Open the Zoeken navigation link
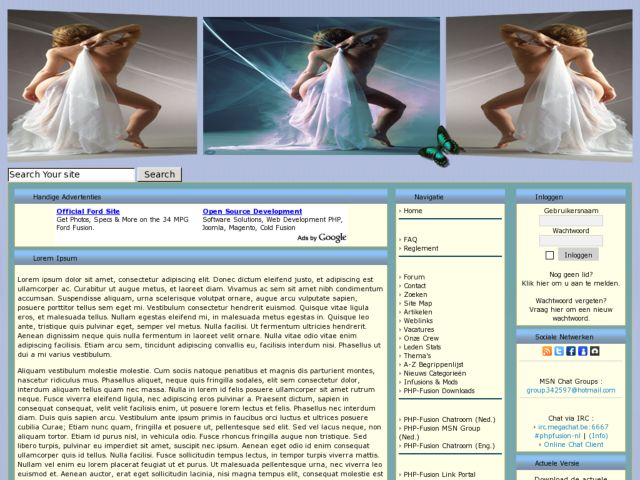This screenshot has width=640, height=480. 415,295
